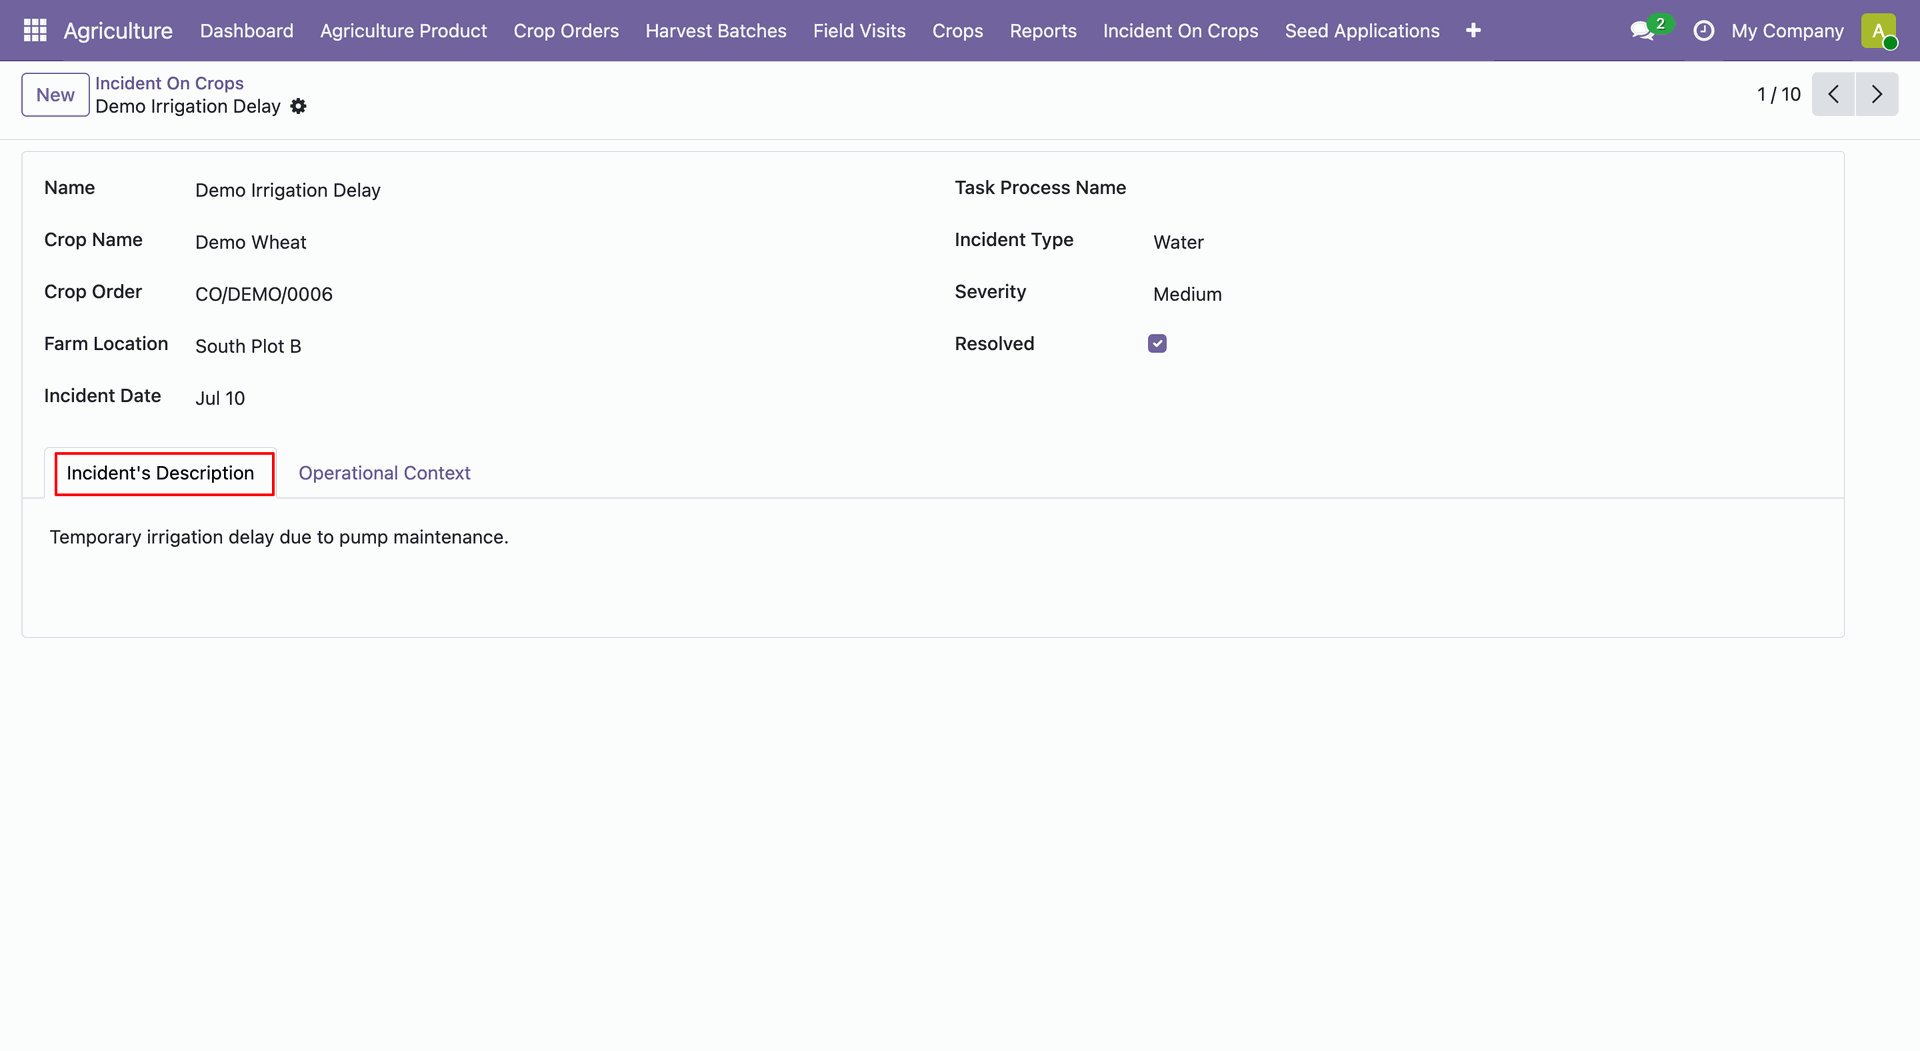
Task: Open the Seed Applications menu
Action: pos(1362,31)
